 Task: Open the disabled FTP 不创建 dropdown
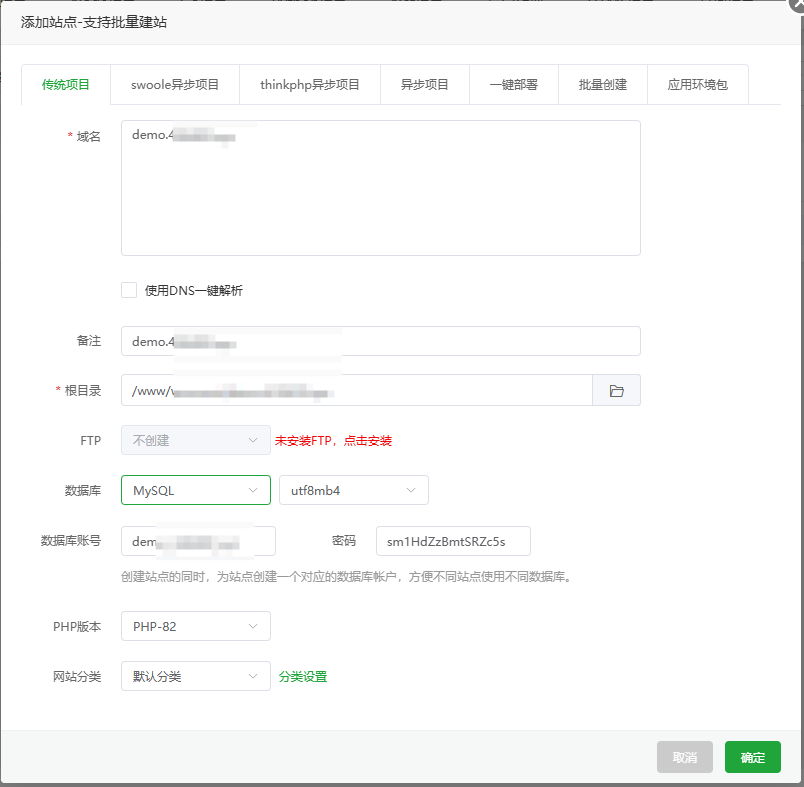(x=195, y=440)
